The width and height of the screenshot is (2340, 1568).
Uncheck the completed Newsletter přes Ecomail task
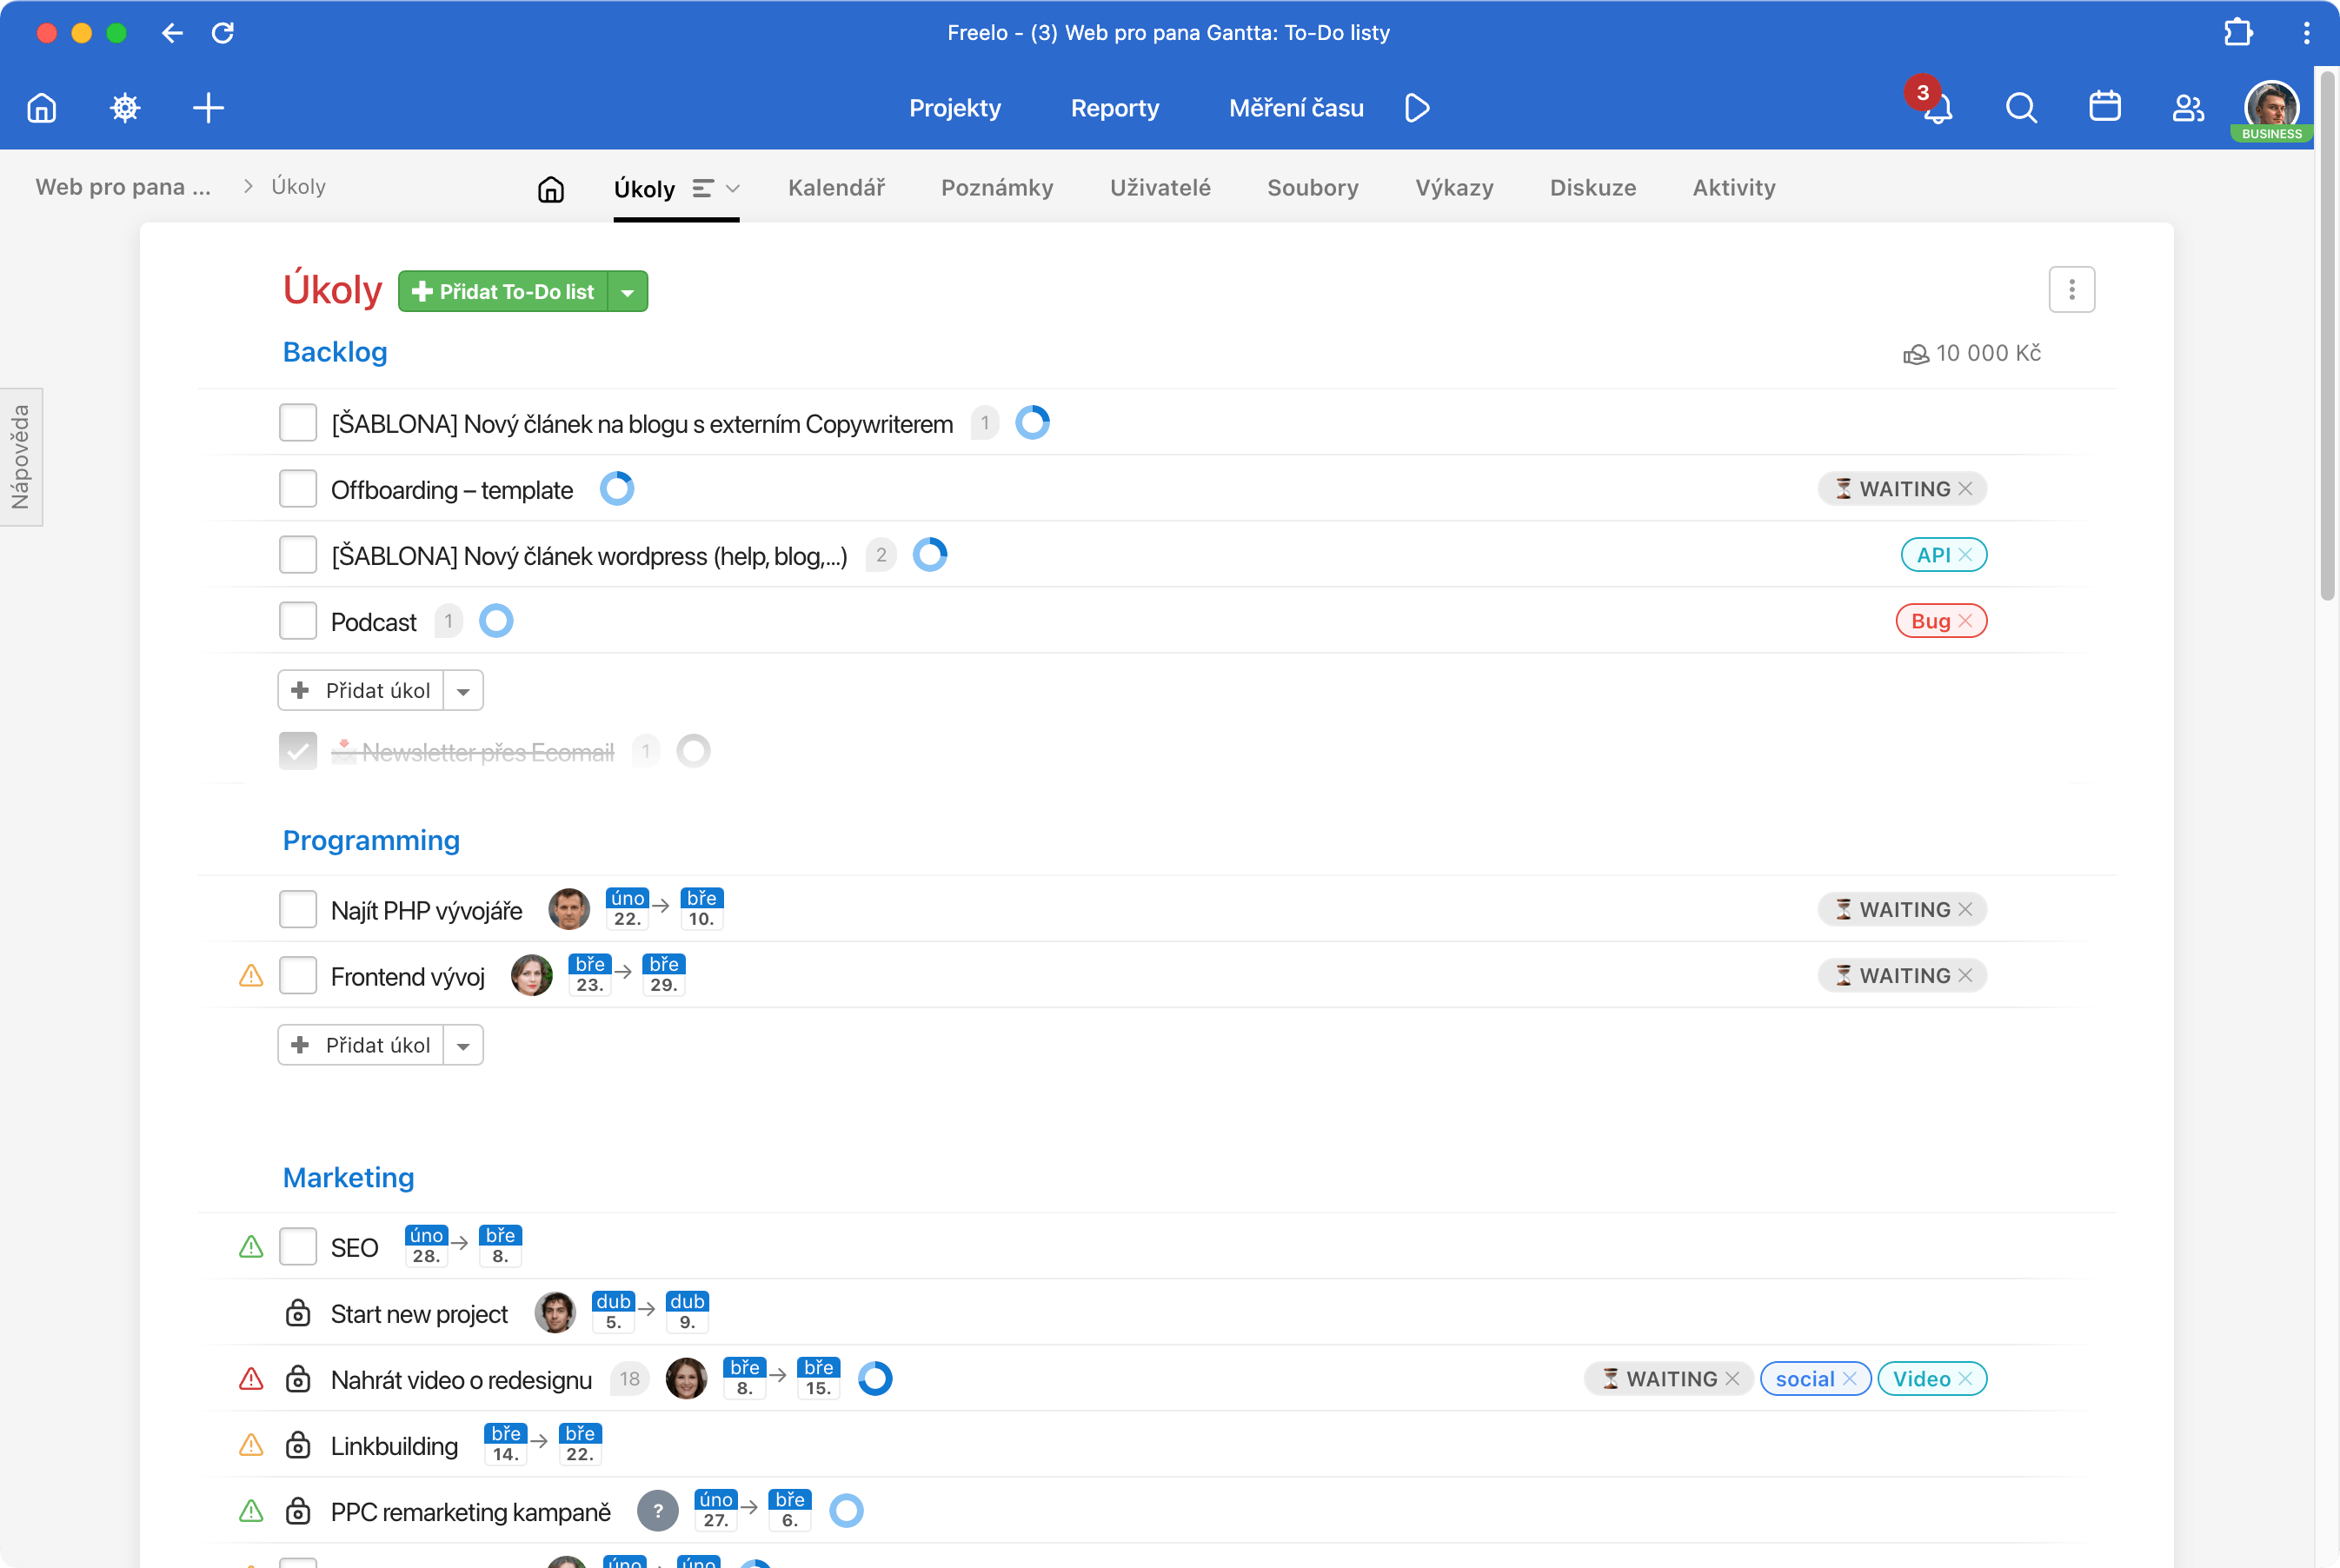click(298, 751)
